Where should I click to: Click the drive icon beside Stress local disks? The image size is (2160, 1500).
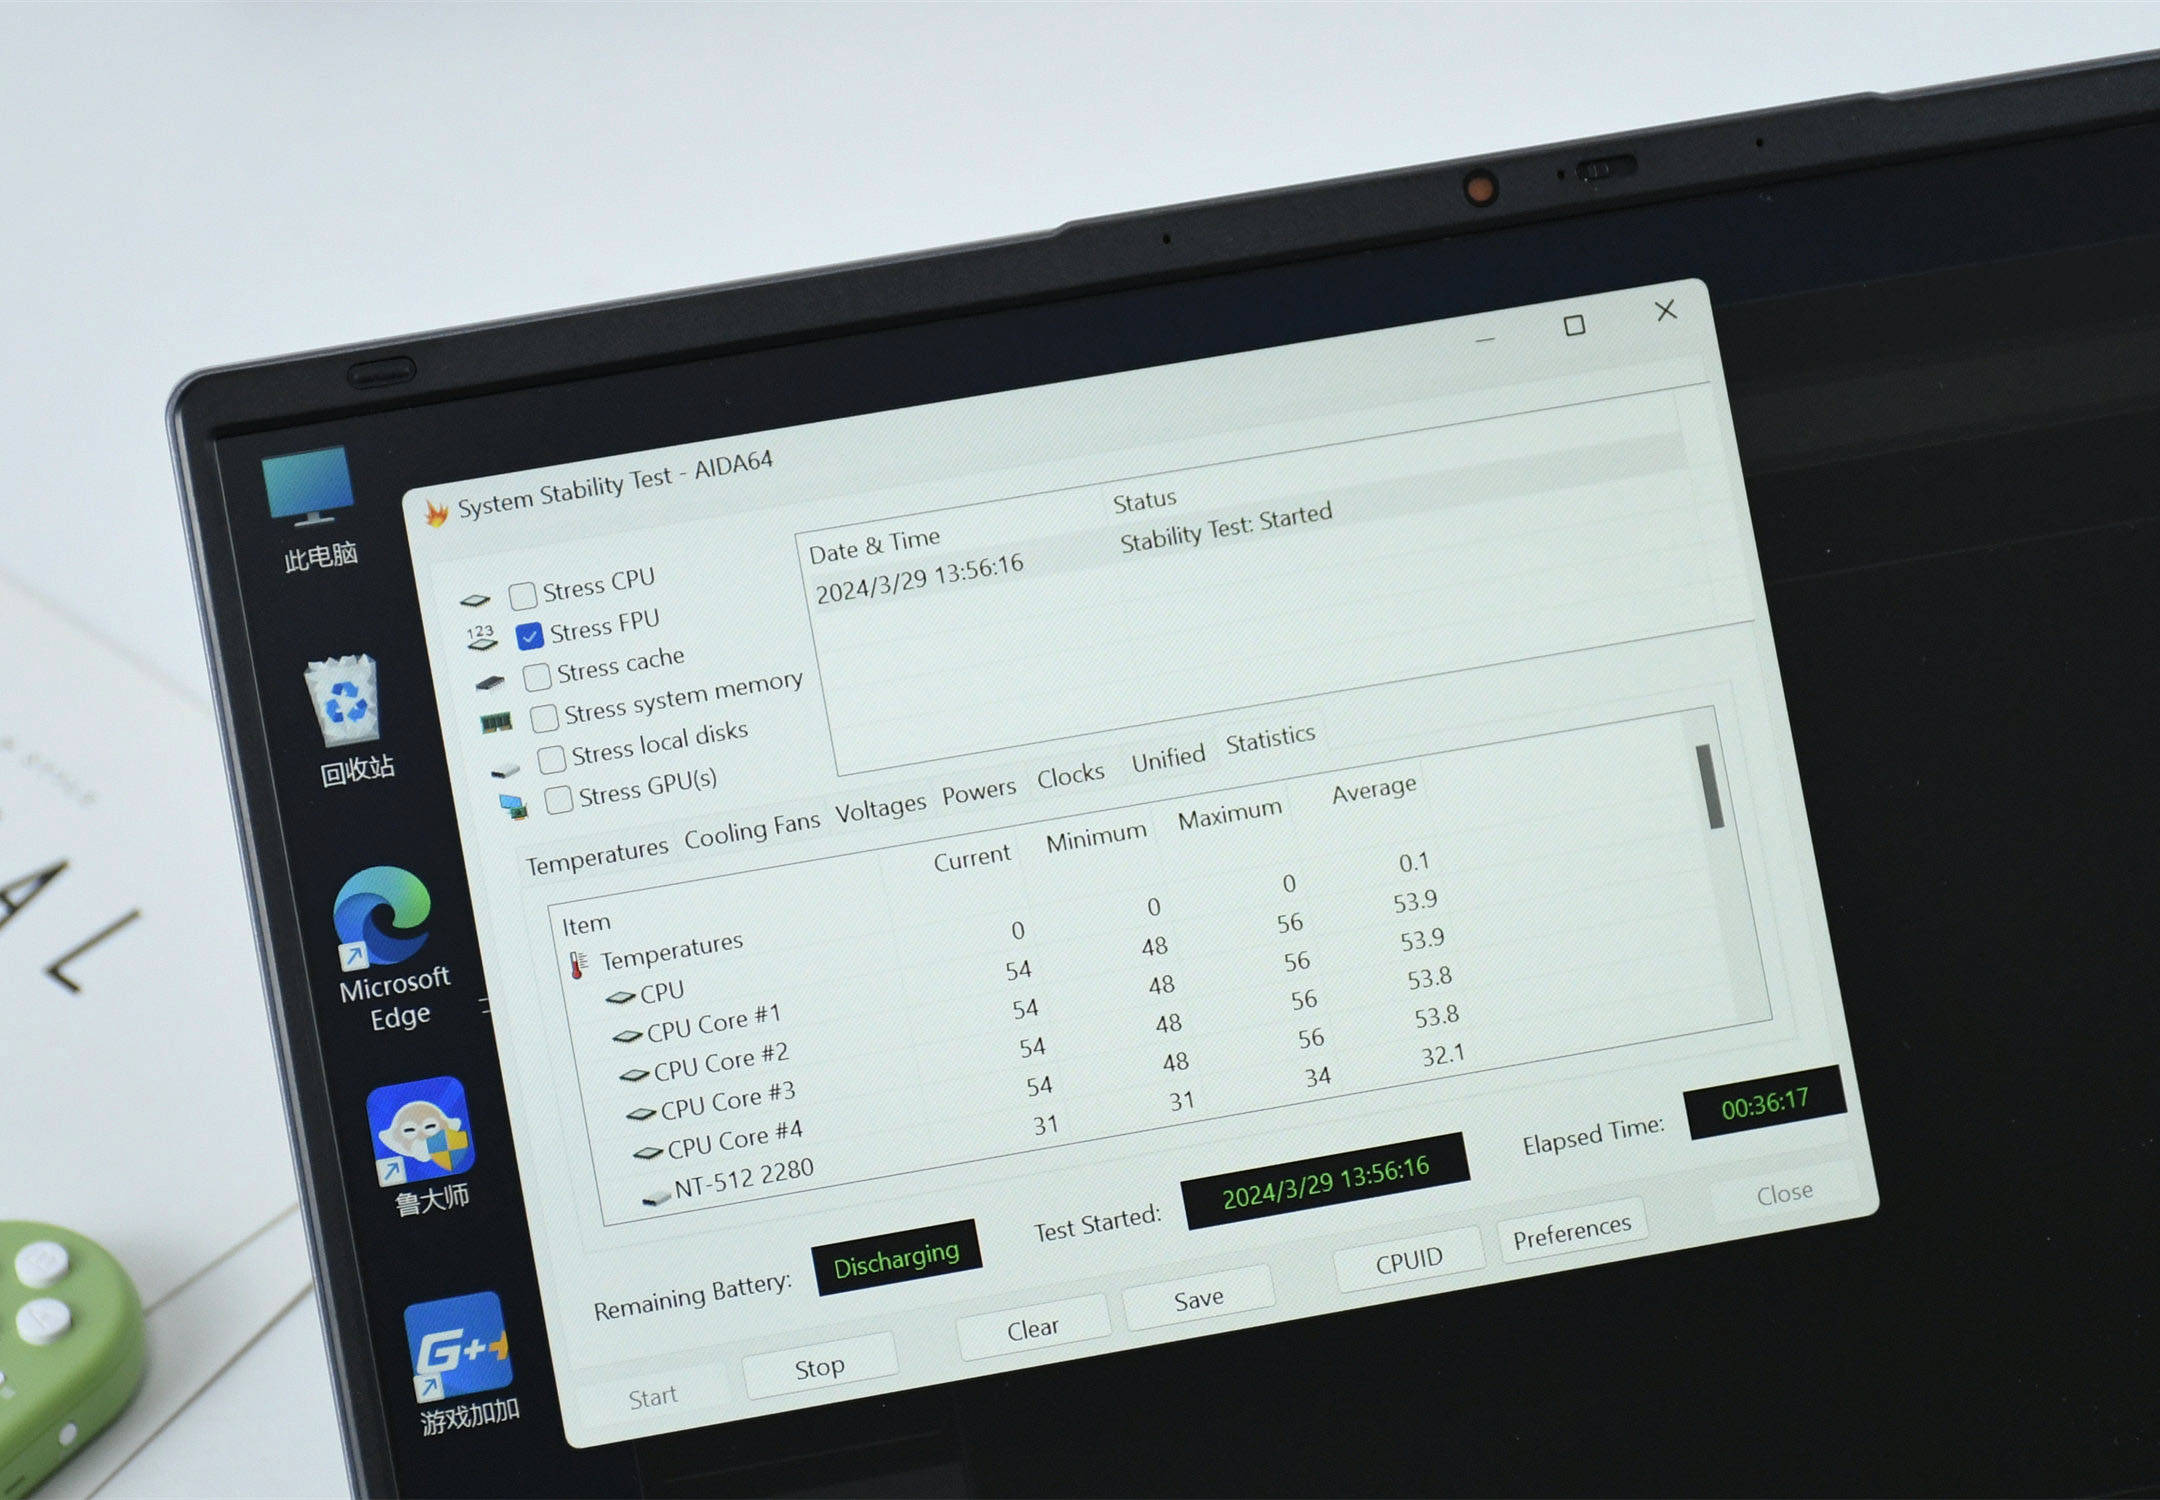(x=505, y=770)
